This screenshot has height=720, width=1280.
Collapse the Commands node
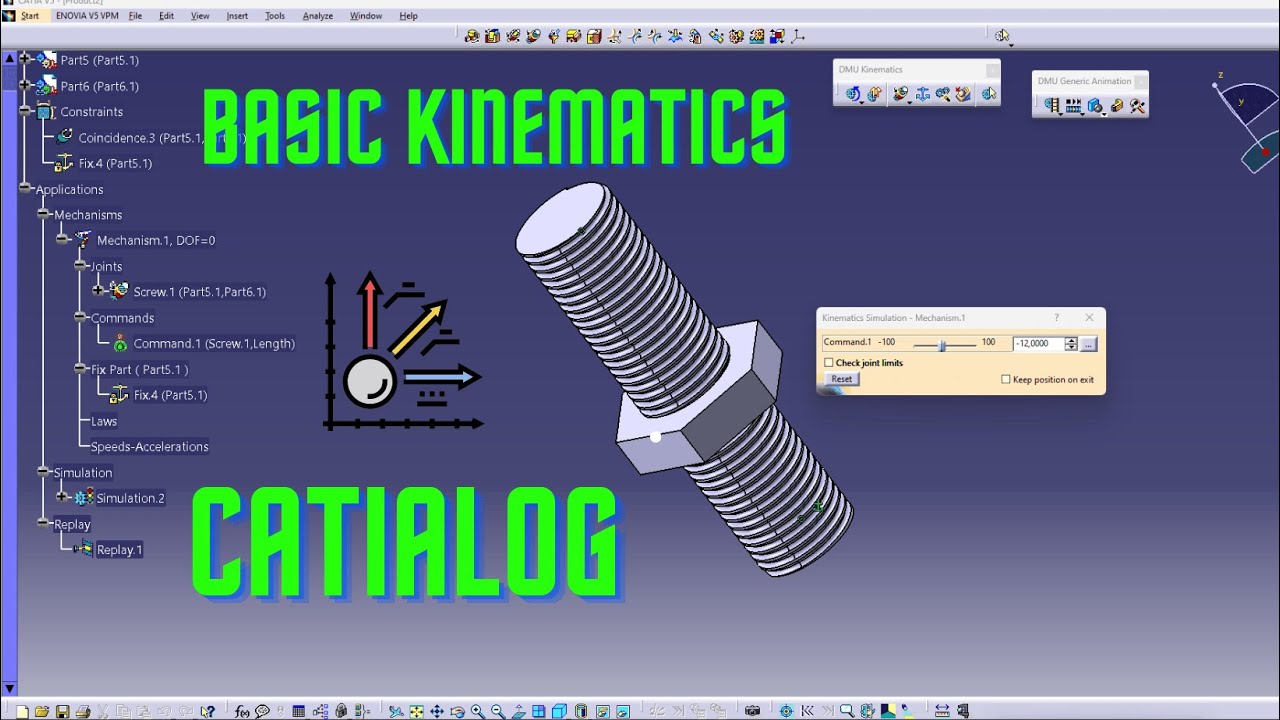81,318
